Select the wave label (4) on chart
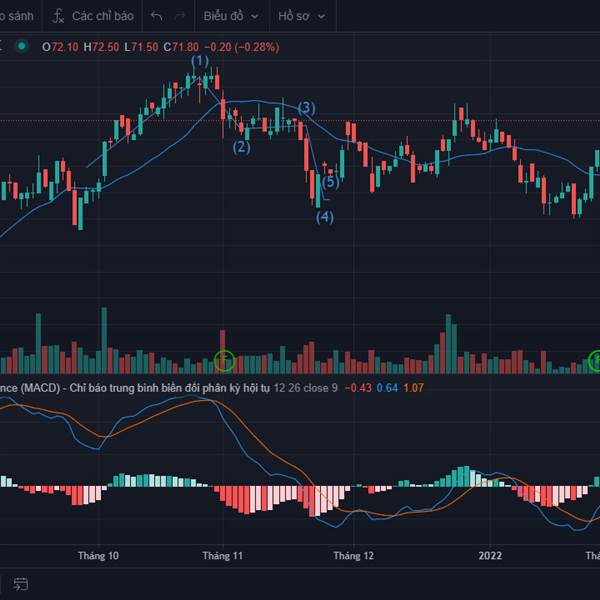 [x=325, y=216]
